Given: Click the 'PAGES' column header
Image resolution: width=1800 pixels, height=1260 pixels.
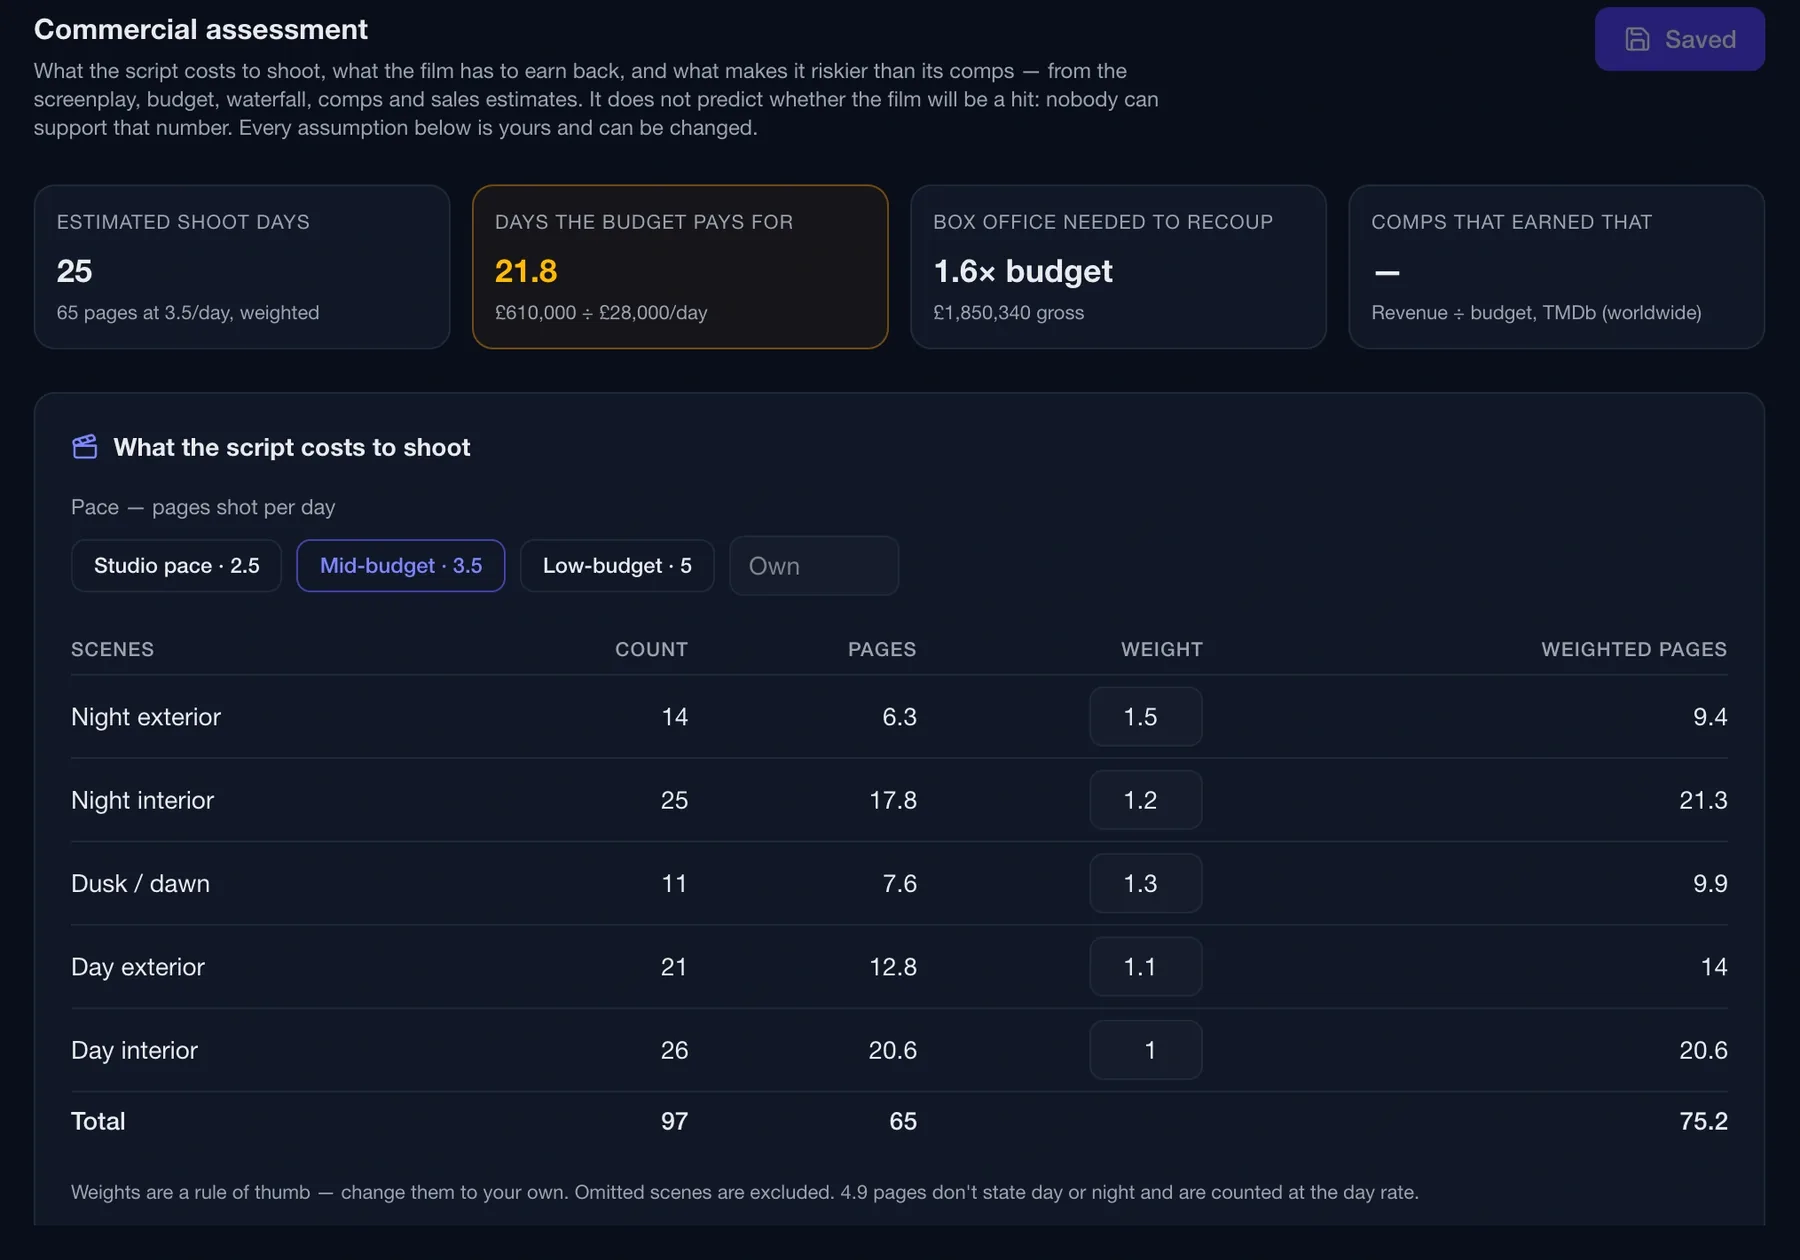Looking at the screenshot, I should point(882,649).
